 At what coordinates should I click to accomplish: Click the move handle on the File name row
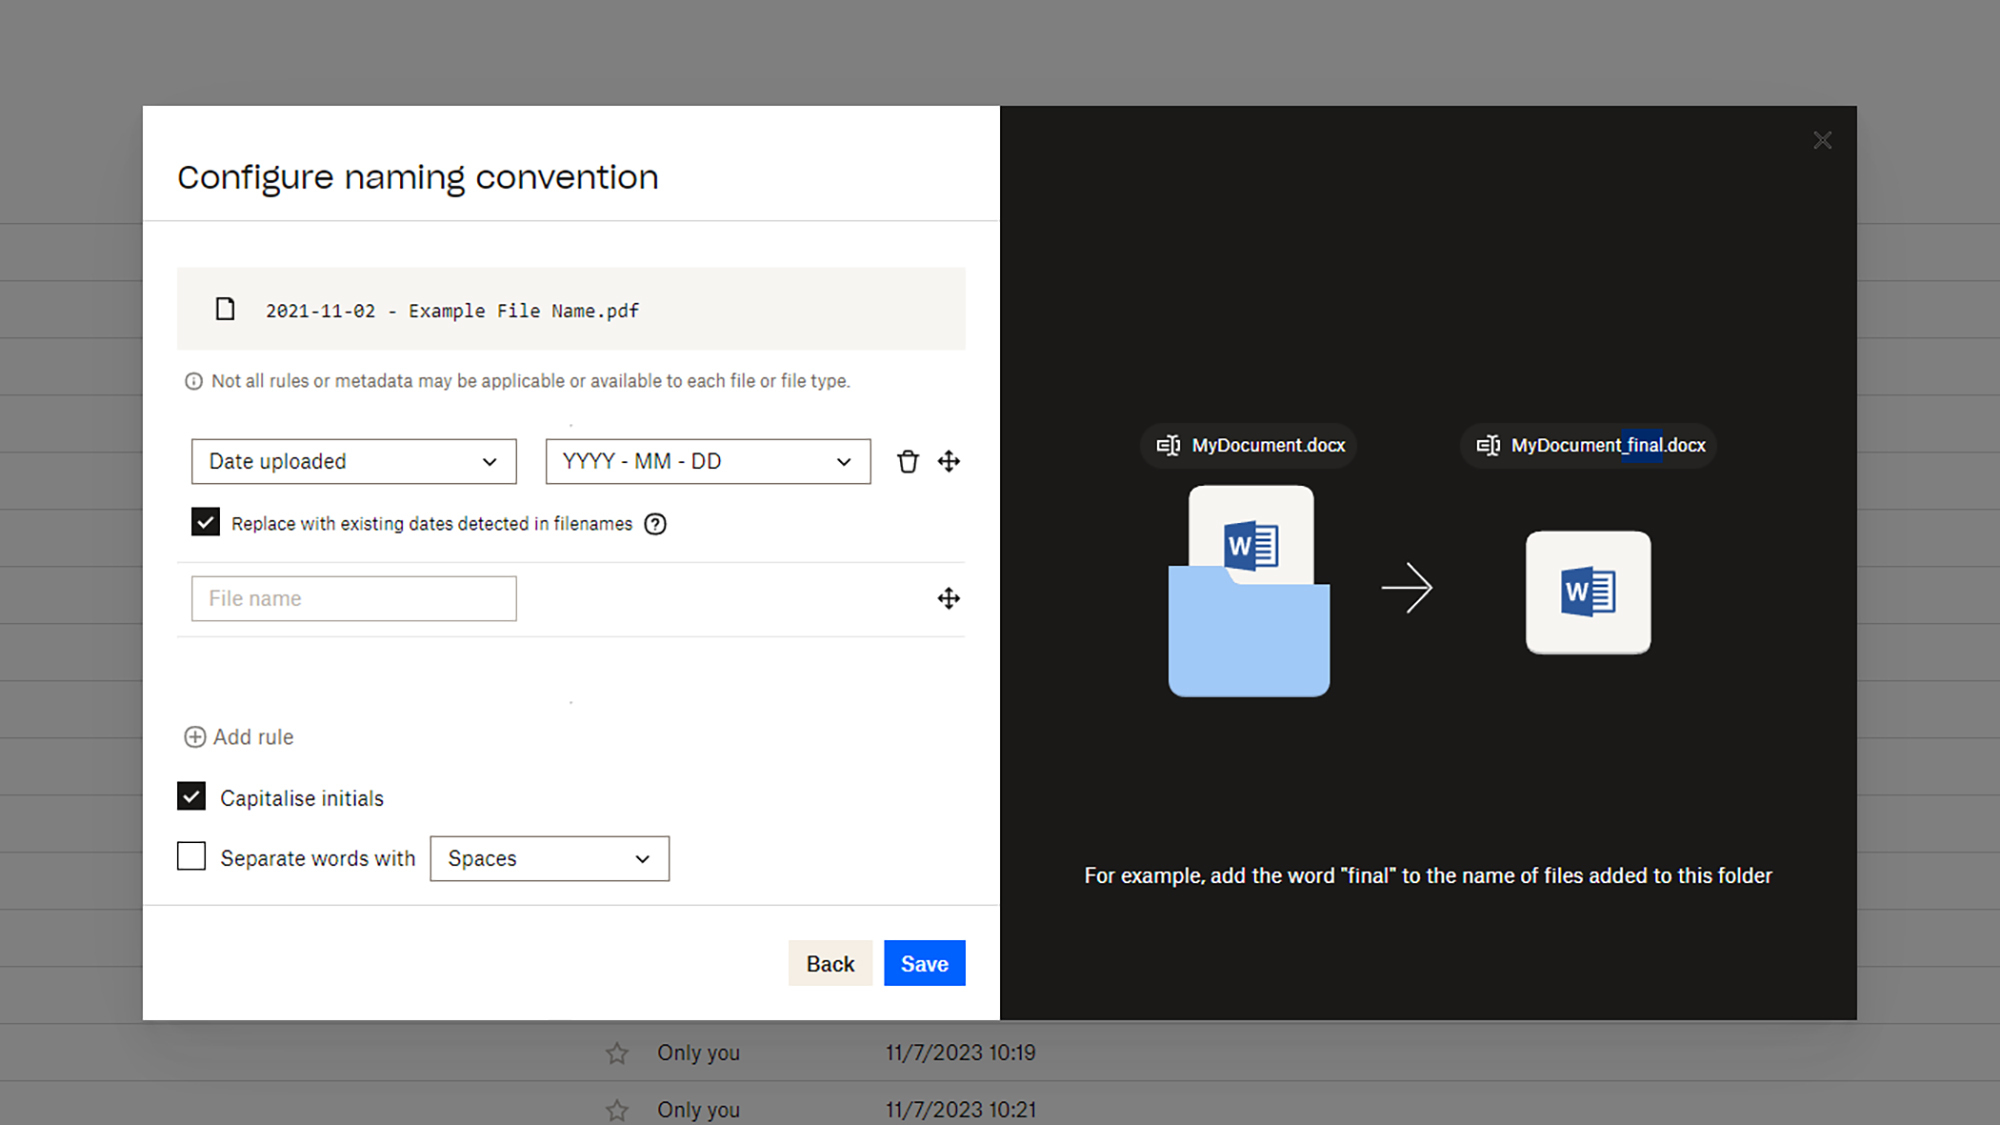coord(948,598)
